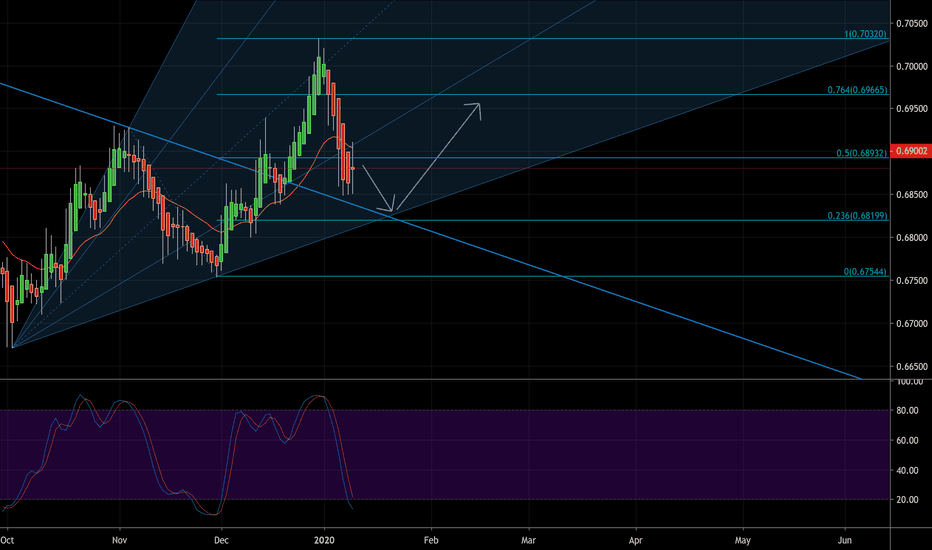
Task: Click the 0.70500 price axis value
Action: pos(912,23)
